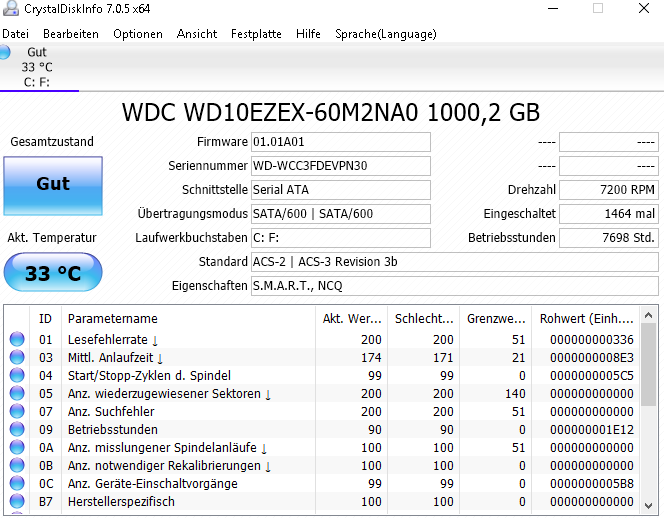This screenshot has width=664, height=518.
Task: Click the threshold value 140
Action: pos(515,393)
